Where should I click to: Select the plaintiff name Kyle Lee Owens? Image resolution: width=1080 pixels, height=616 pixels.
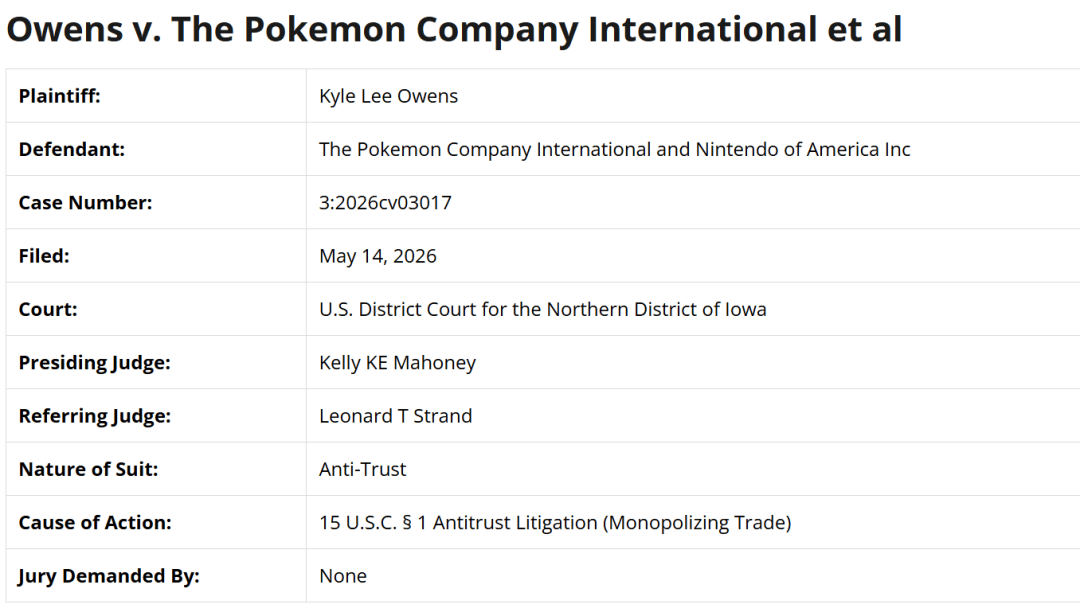pos(388,96)
